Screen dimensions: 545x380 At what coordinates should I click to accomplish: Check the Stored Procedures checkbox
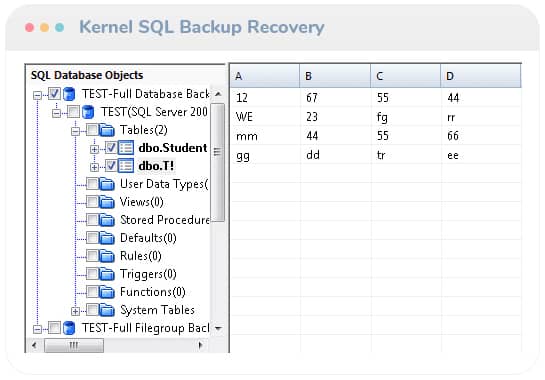92,220
